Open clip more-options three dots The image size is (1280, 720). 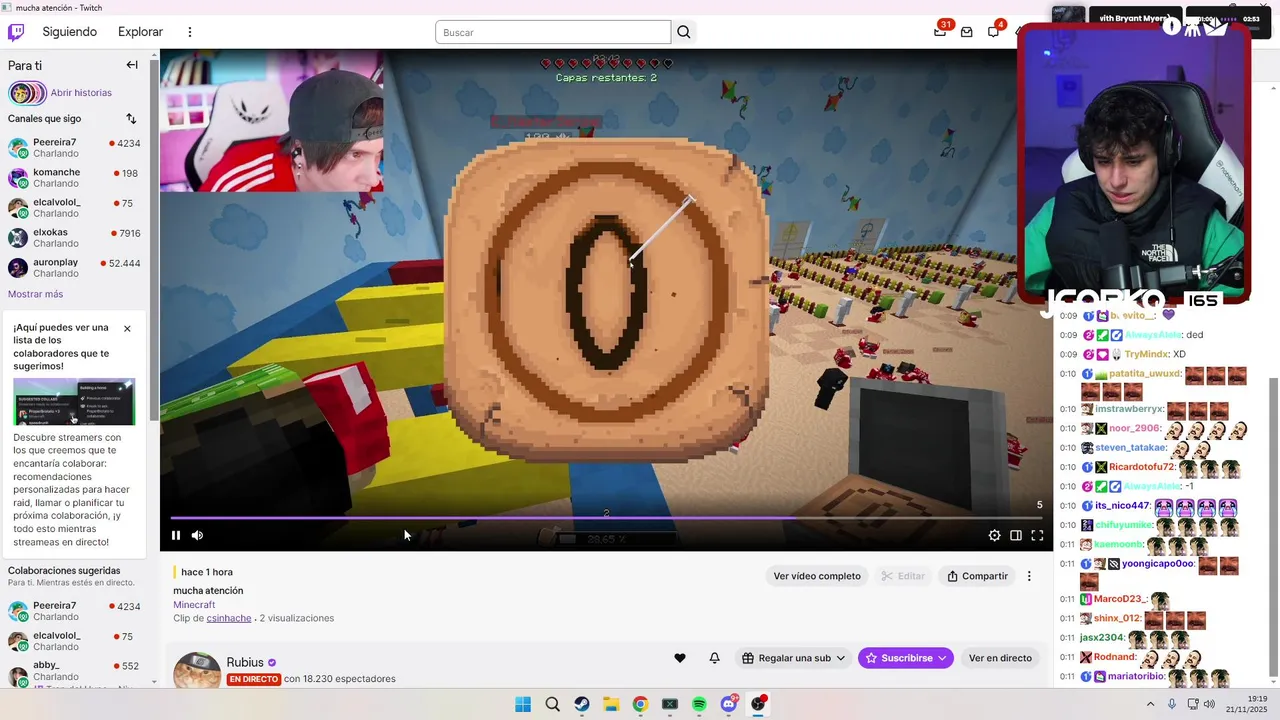click(1029, 576)
